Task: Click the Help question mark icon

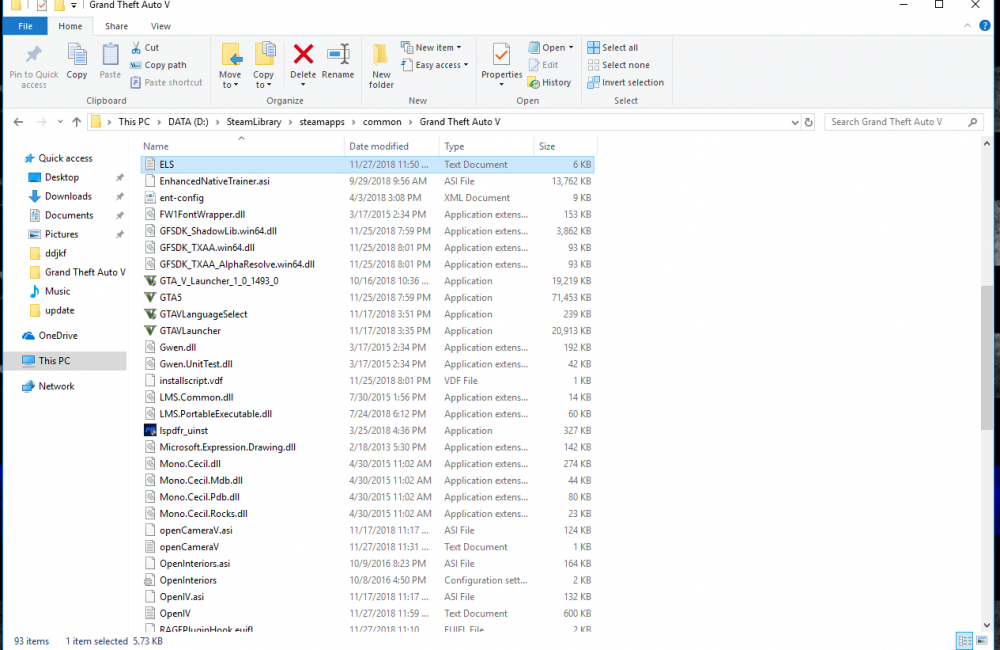Action: coord(985,26)
